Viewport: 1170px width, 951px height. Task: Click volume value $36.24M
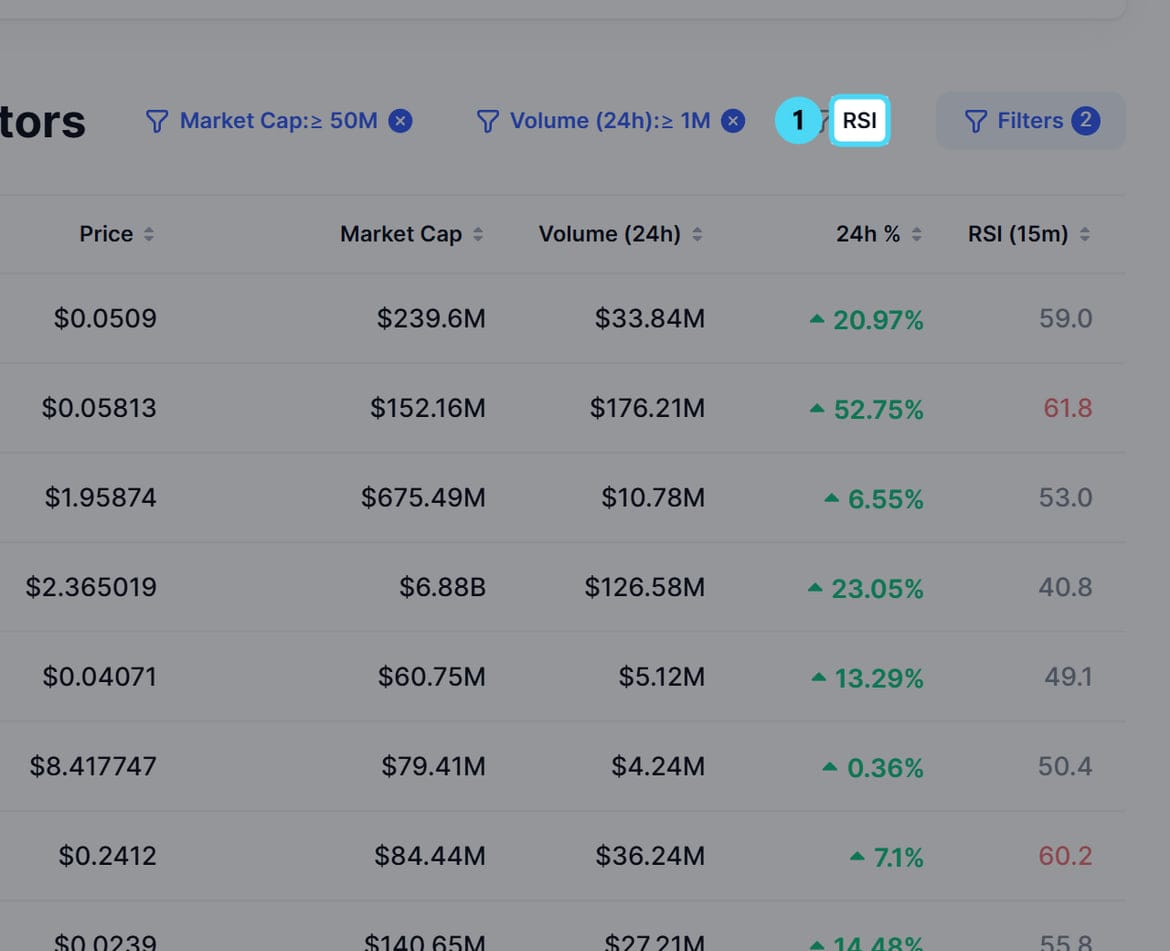pyautogui.click(x=650, y=856)
